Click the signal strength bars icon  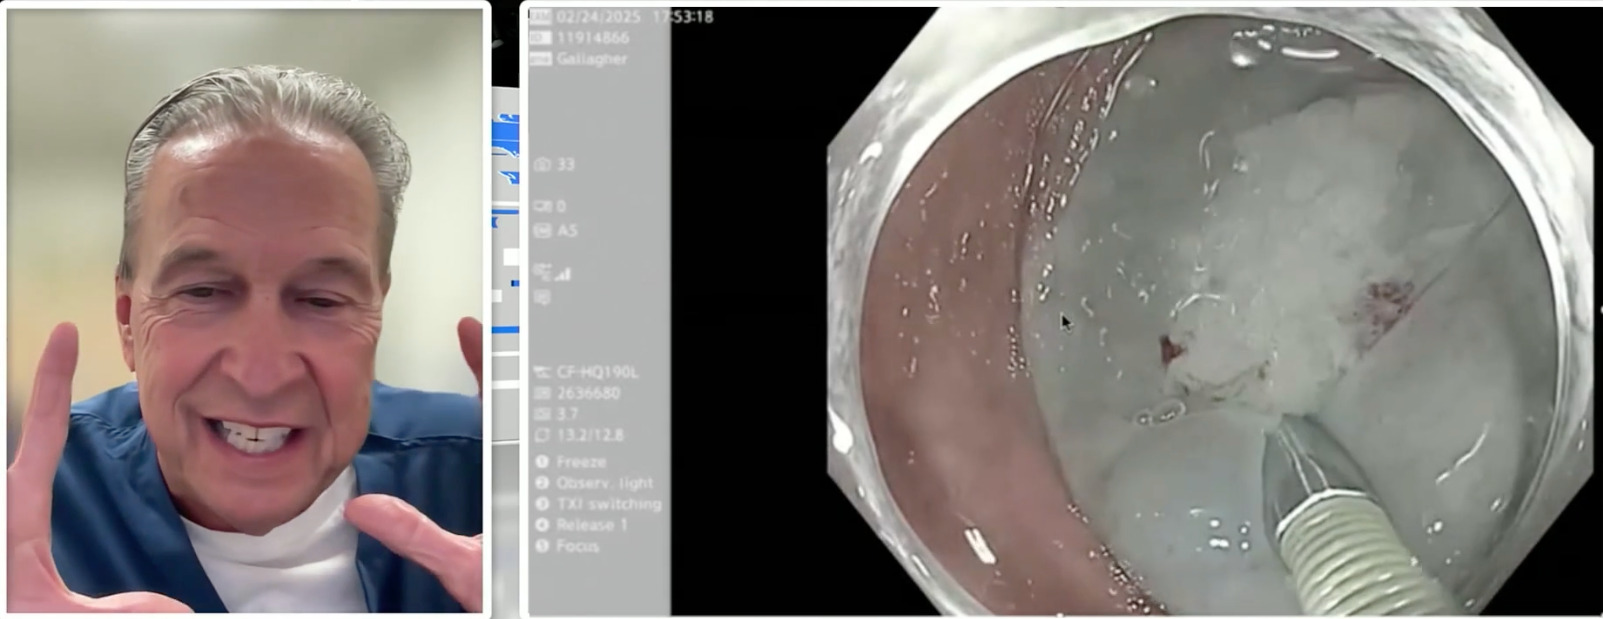(x=563, y=272)
